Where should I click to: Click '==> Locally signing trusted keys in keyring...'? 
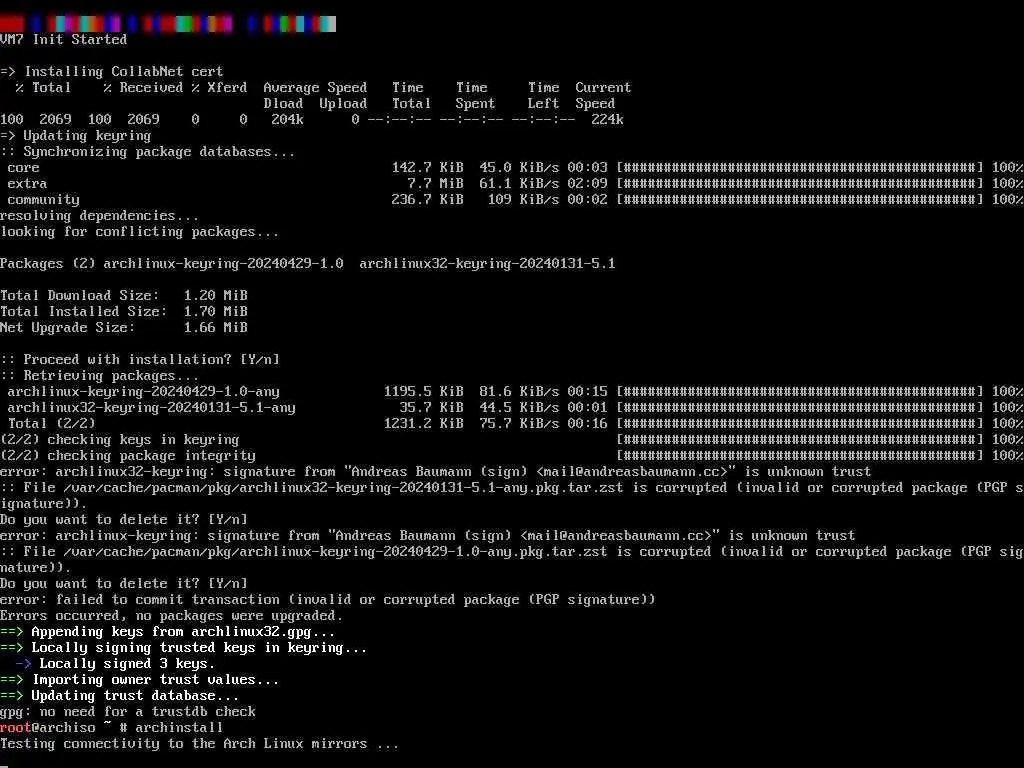[x=184, y=648]
